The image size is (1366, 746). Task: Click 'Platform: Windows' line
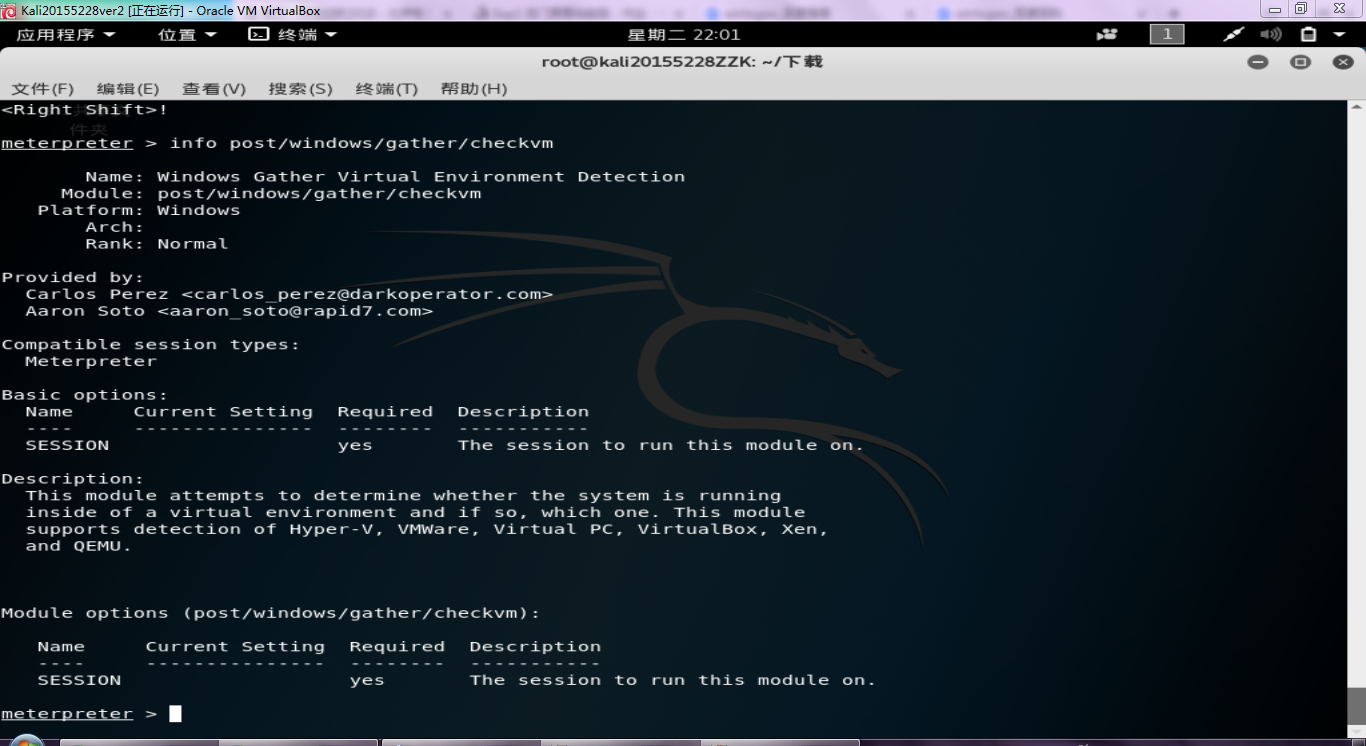(138, 211)
